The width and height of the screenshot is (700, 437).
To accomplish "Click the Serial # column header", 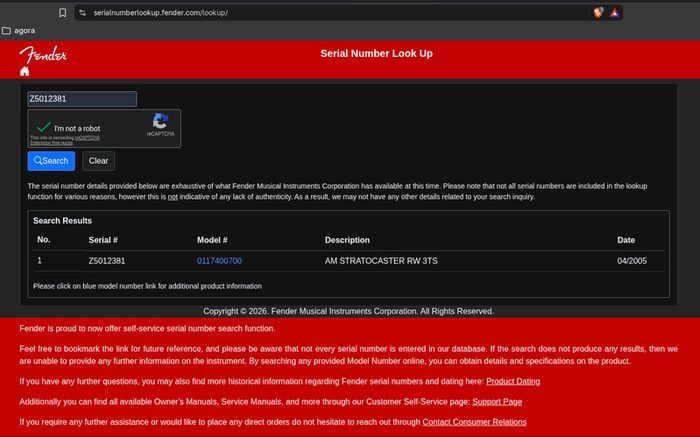I will [103, 240].
